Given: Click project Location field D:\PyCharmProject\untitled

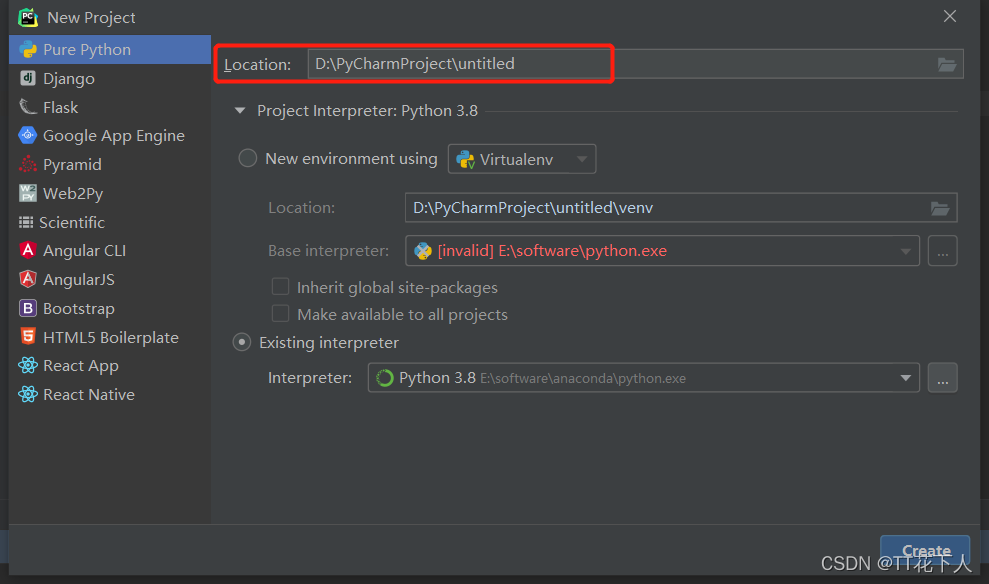Looking at the screenshot, I should [635, 64].
